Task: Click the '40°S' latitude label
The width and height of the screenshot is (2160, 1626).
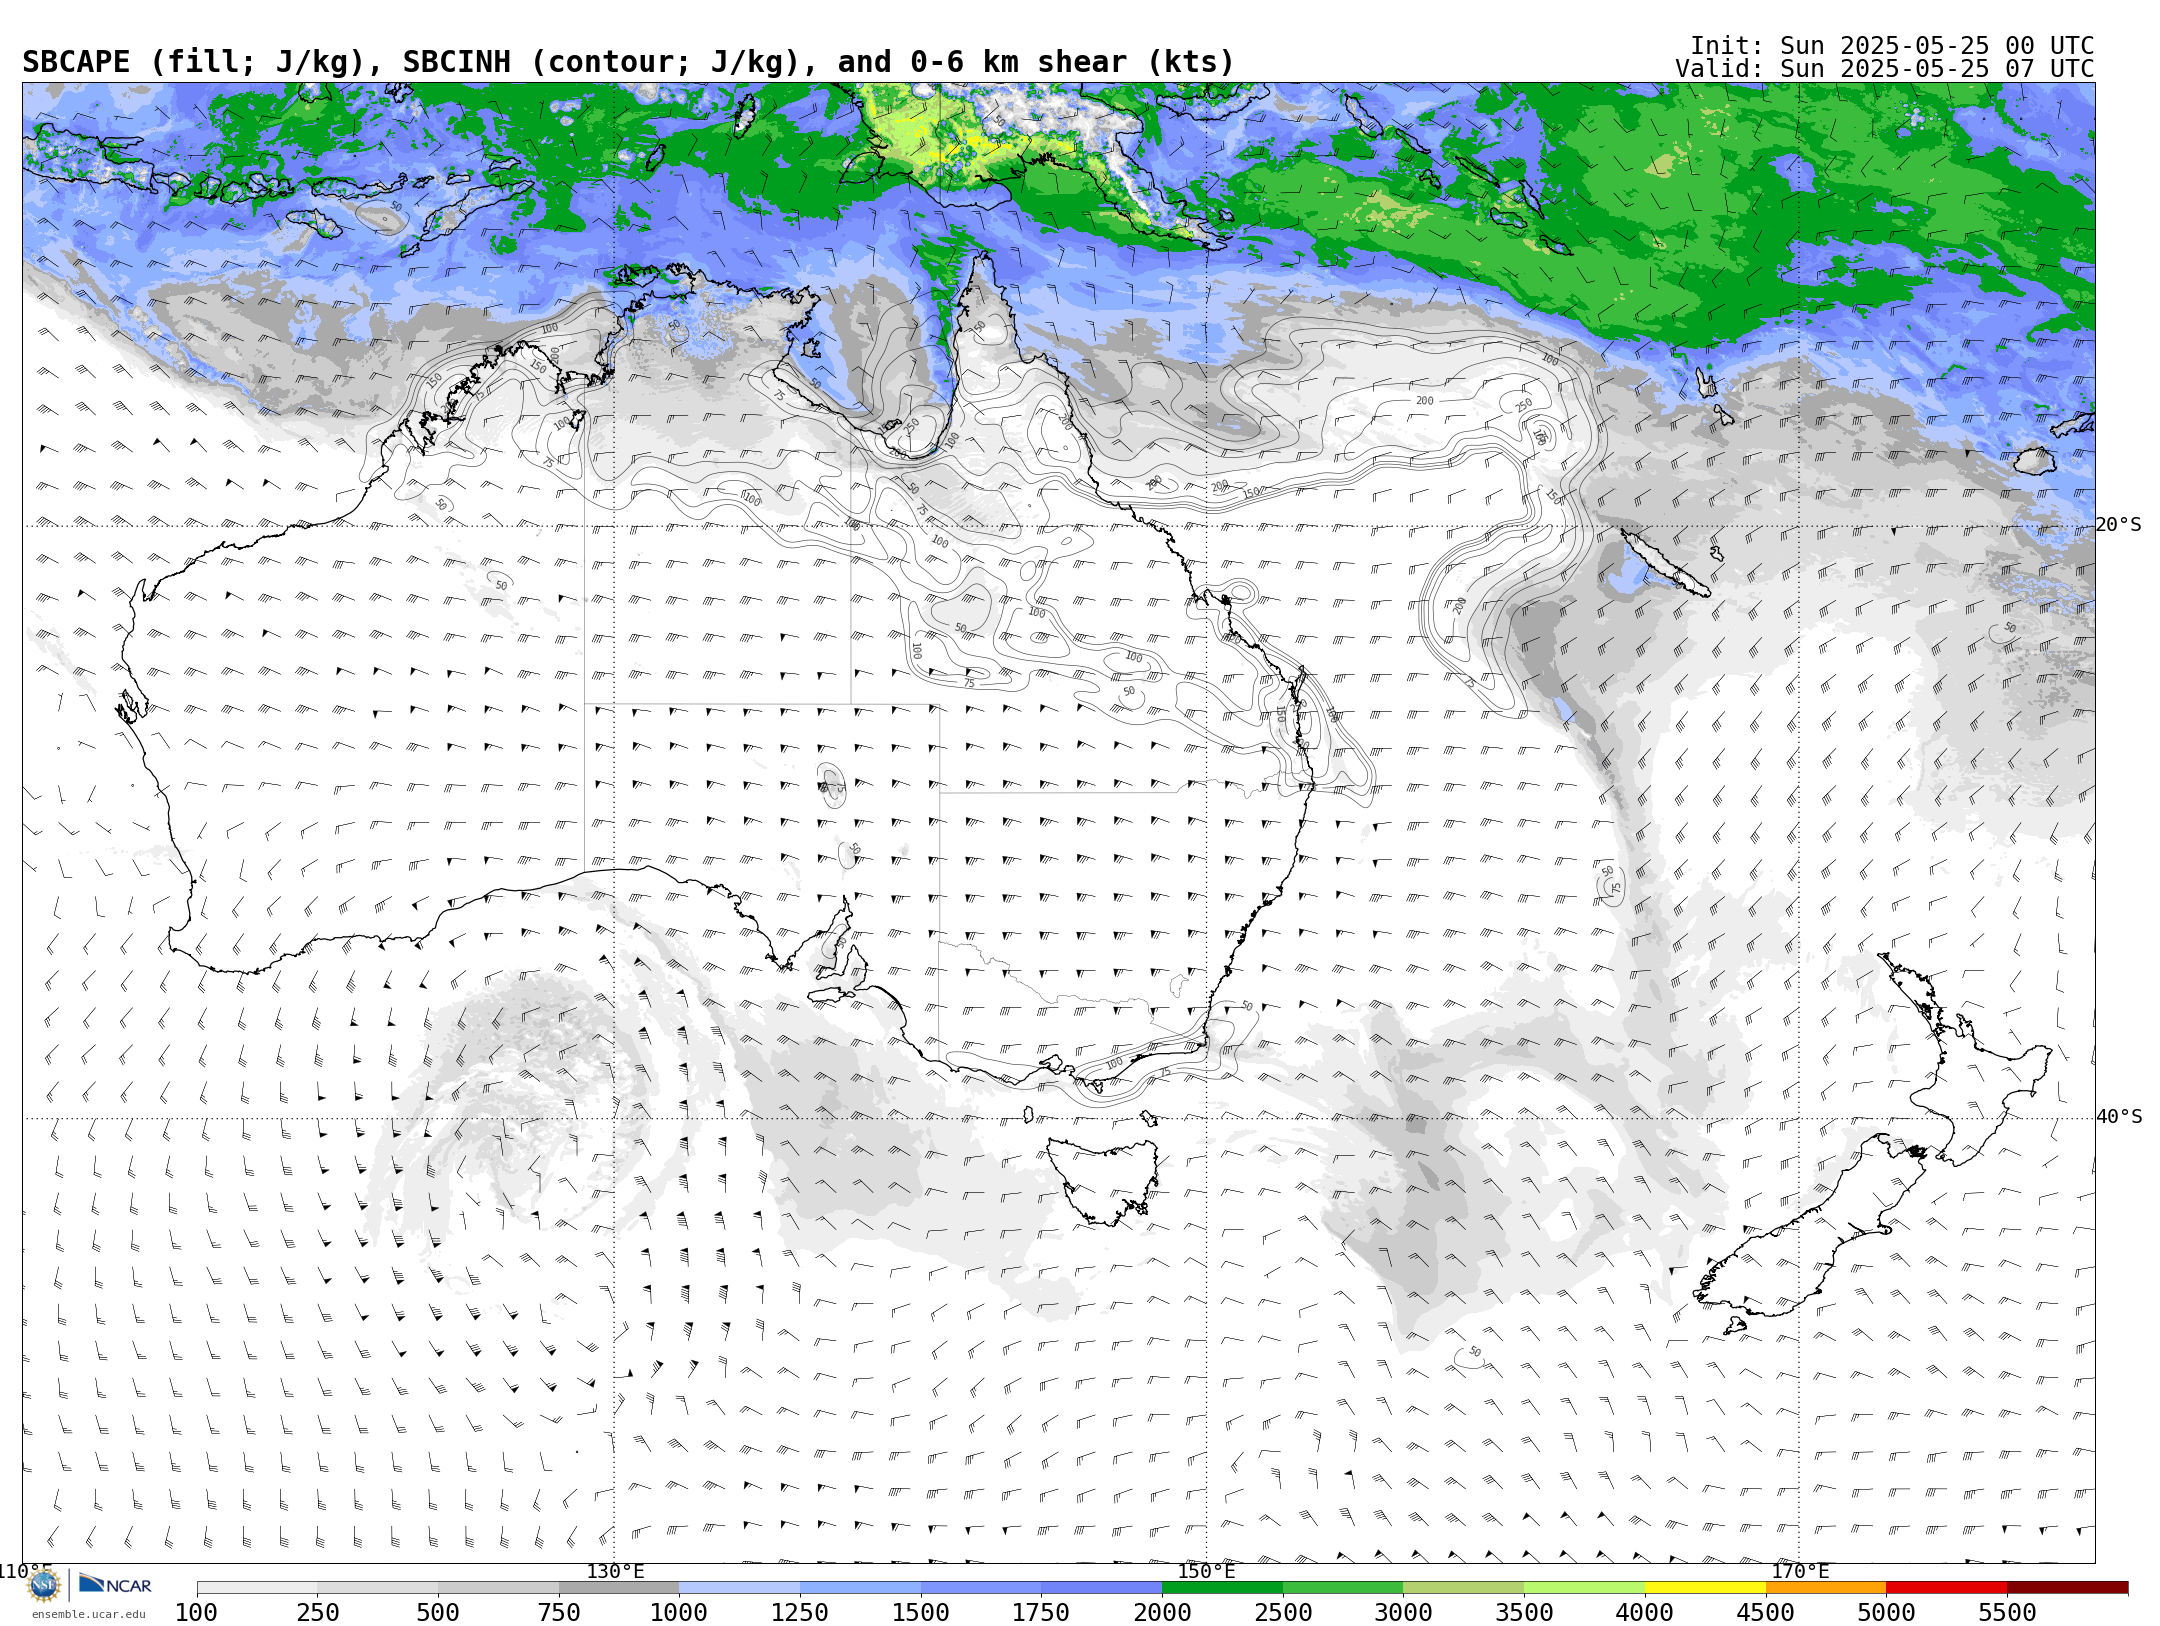Action: [x=2119, y=1117]
